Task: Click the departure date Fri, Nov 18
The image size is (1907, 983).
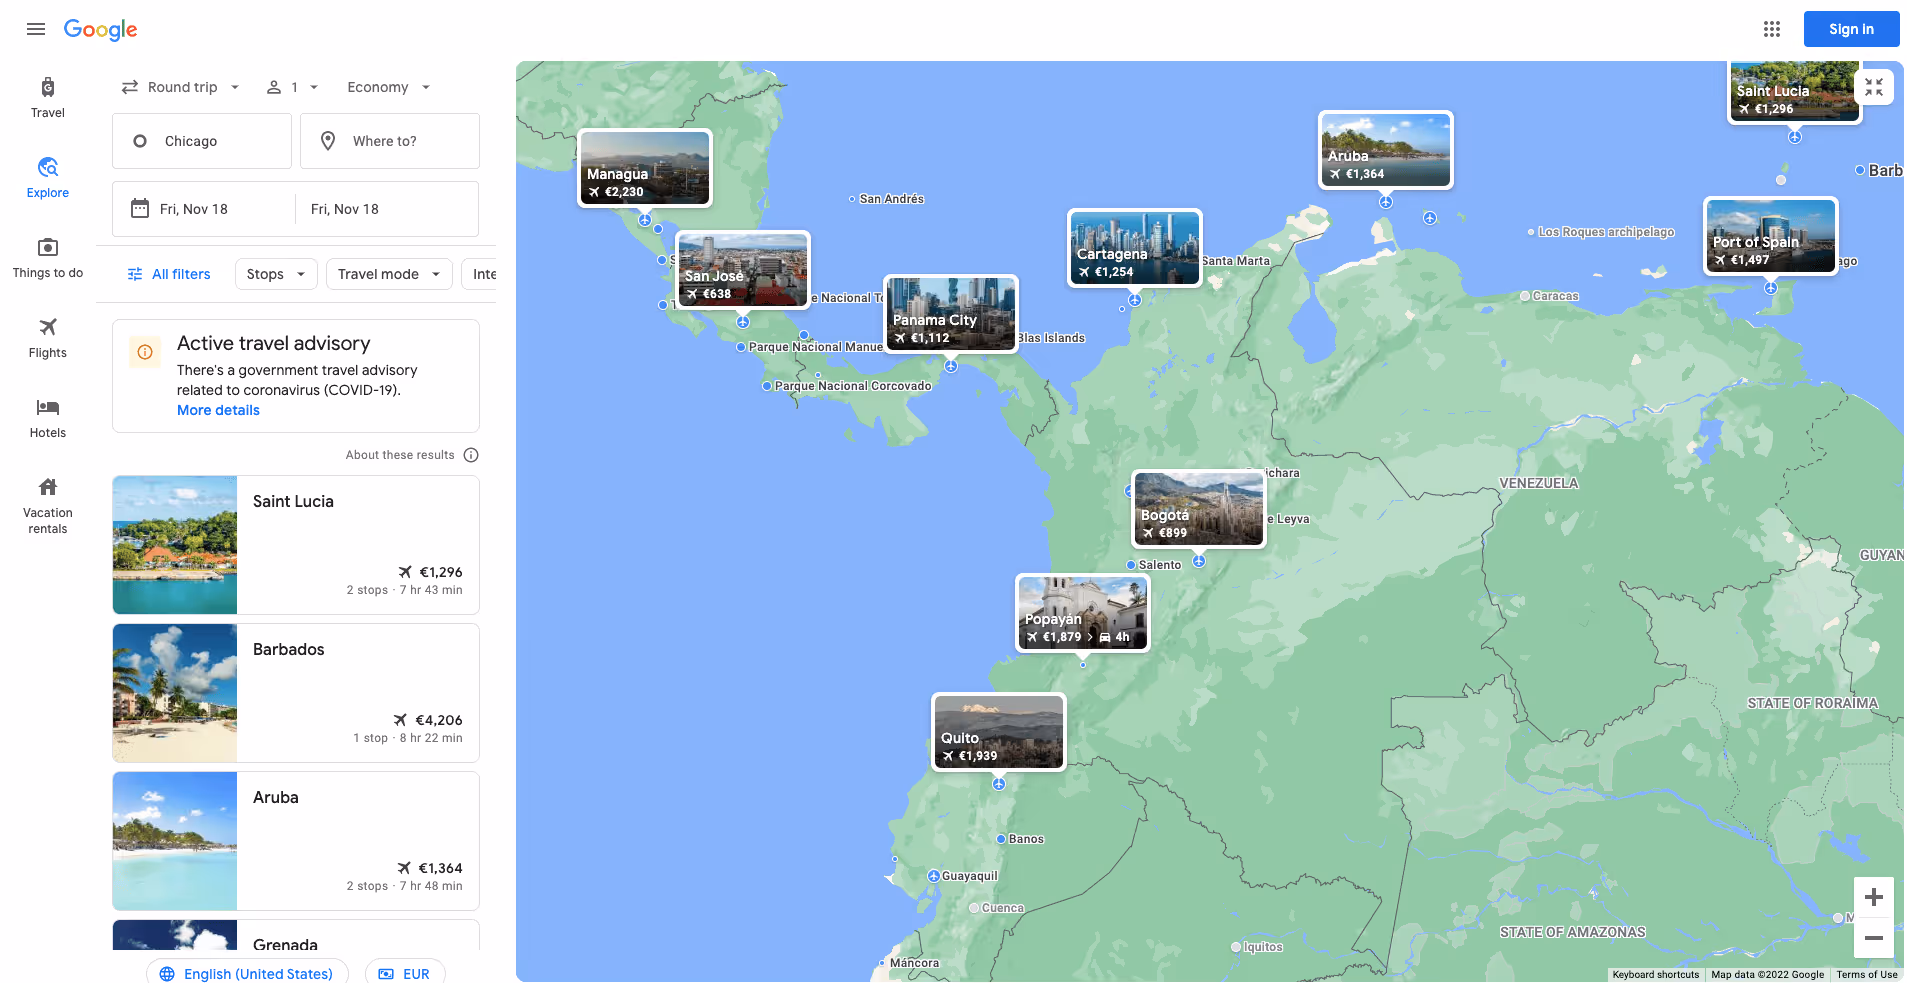Action: (x=204, y=209)
